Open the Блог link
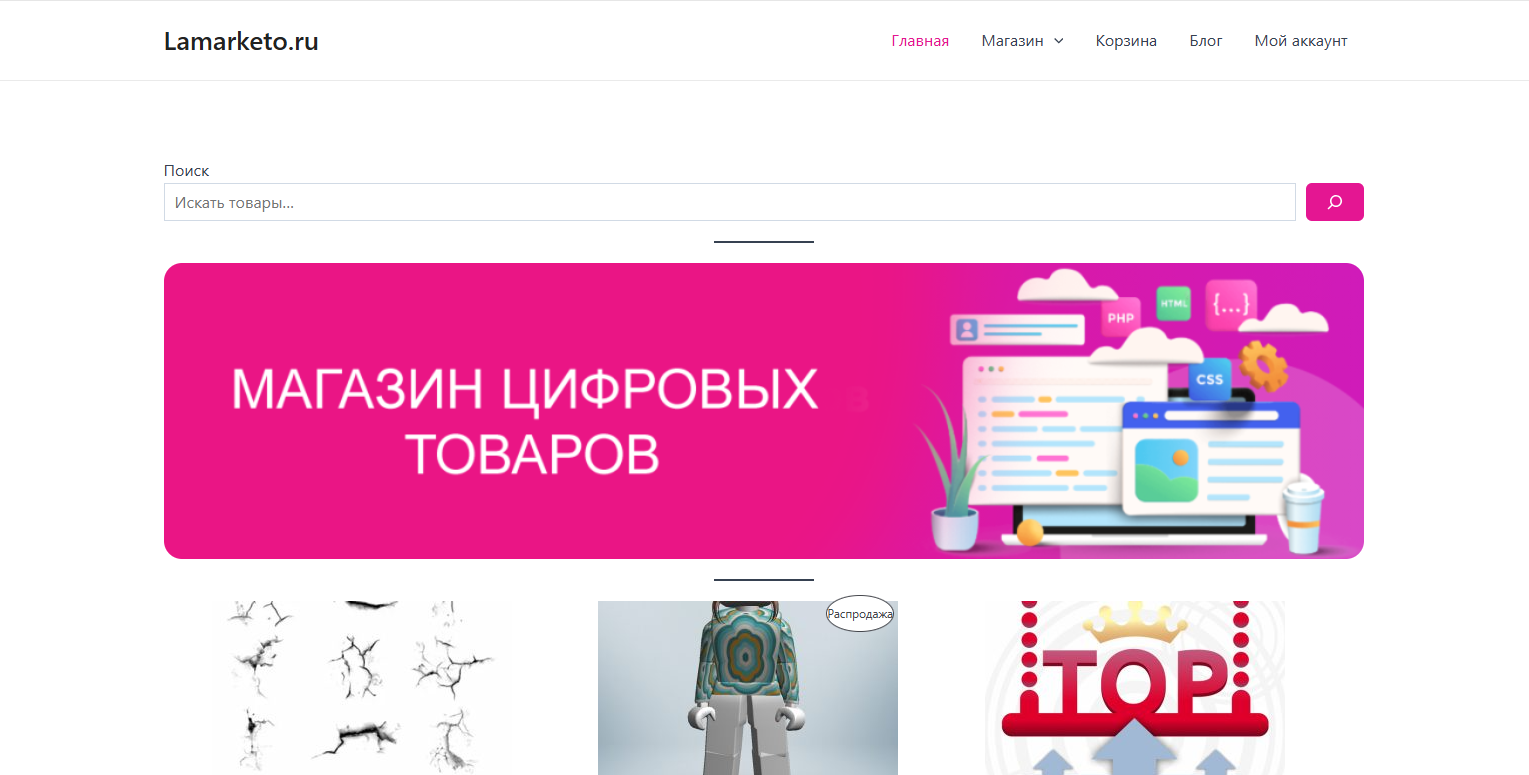Screen dimensions: 1529x775 pyautogui.click(x=1206, y=41)
